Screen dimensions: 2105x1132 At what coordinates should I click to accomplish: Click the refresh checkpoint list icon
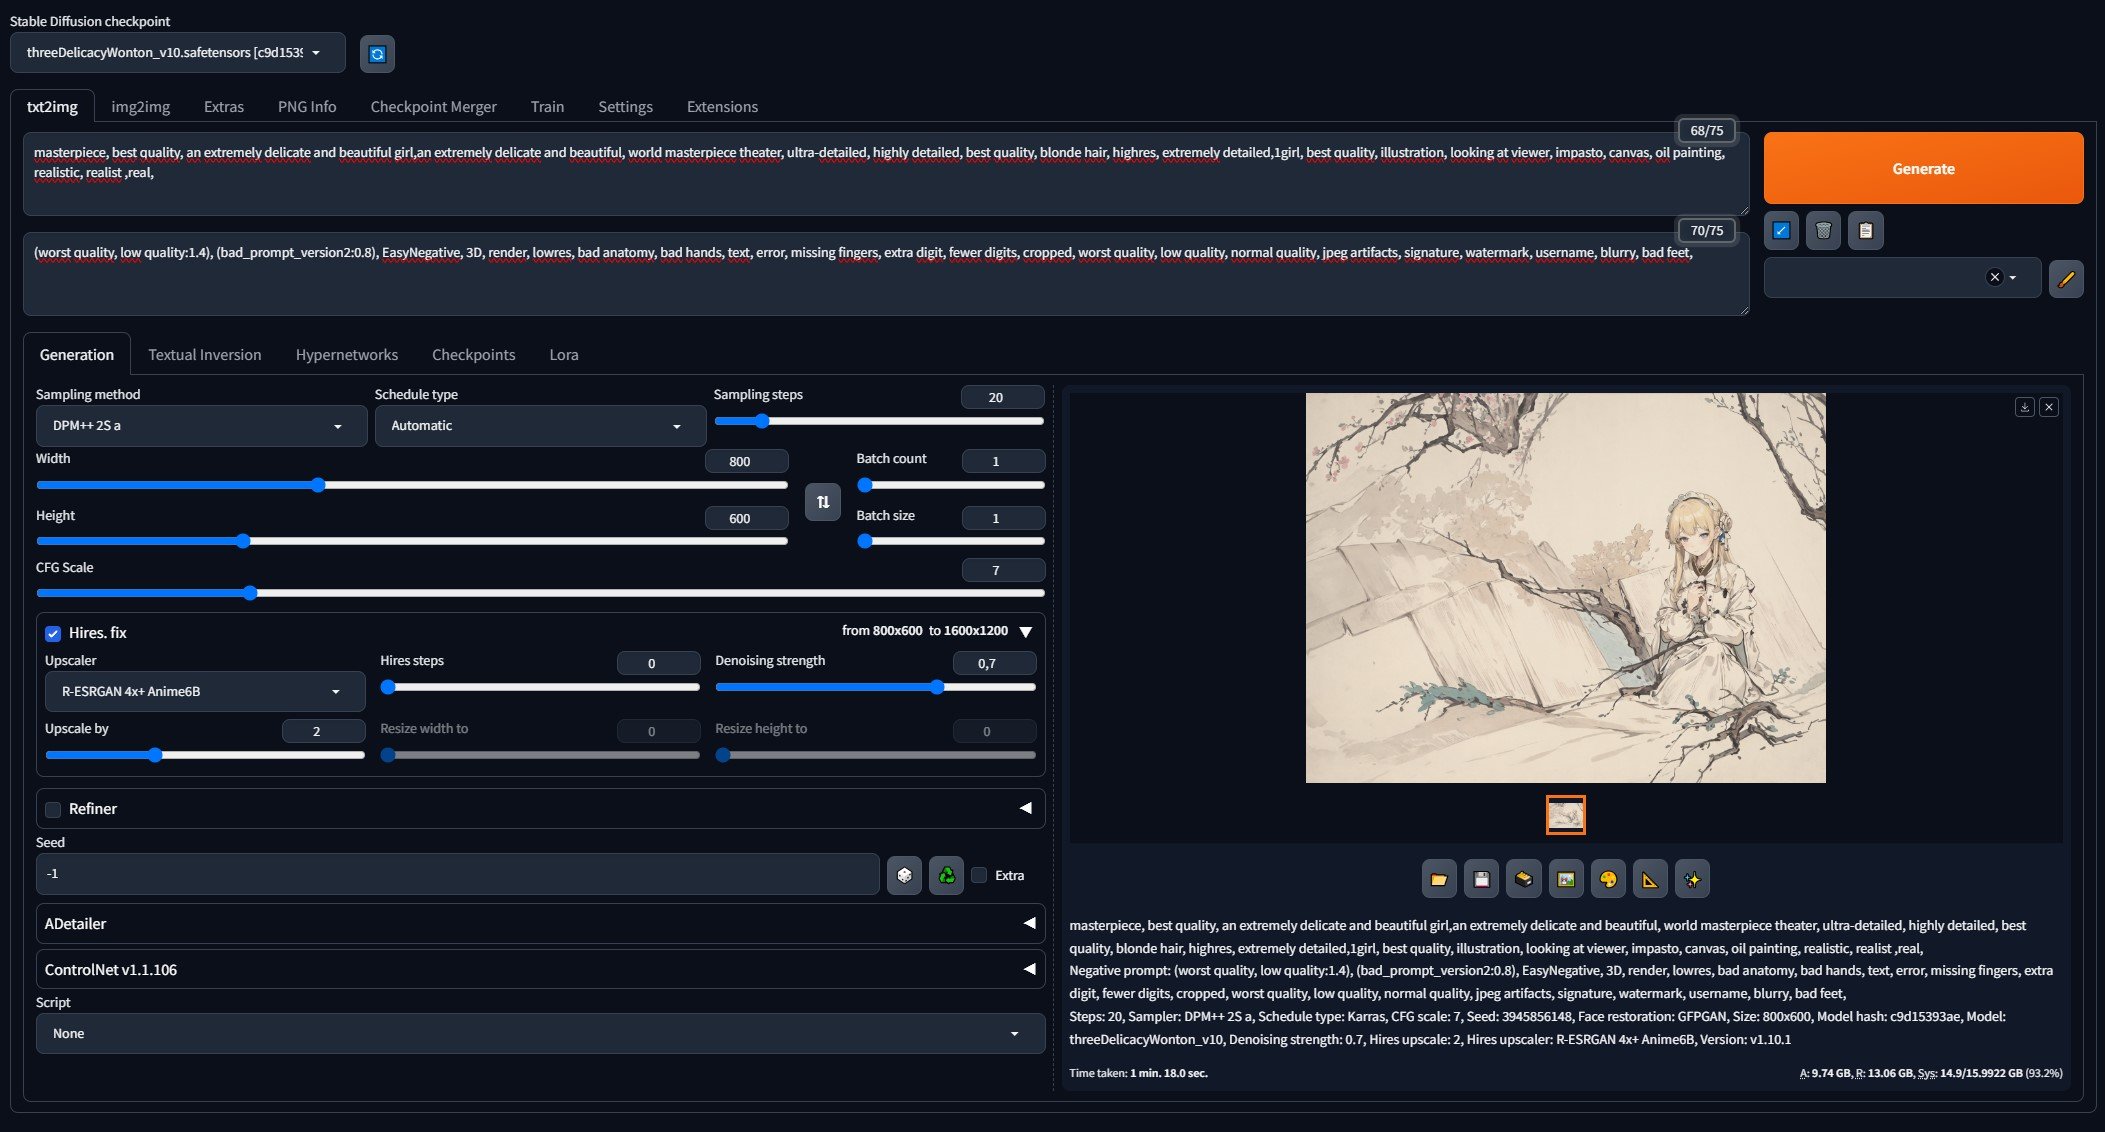point(377,54)
